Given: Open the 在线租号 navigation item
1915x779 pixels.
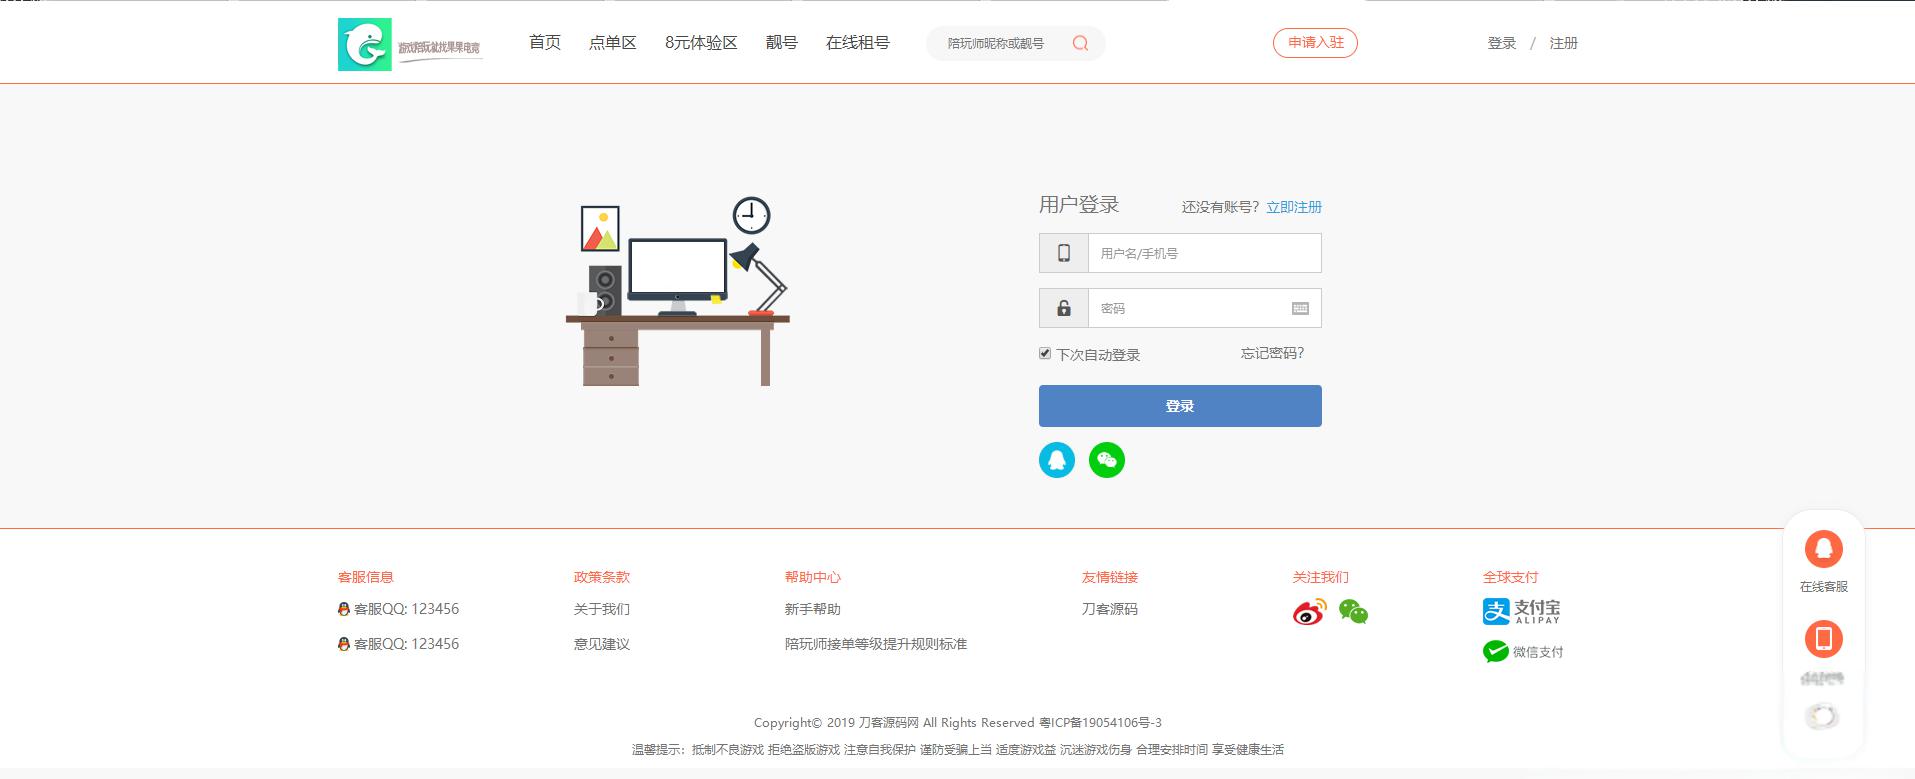Looking at the screenshot, I should (857, 42).
